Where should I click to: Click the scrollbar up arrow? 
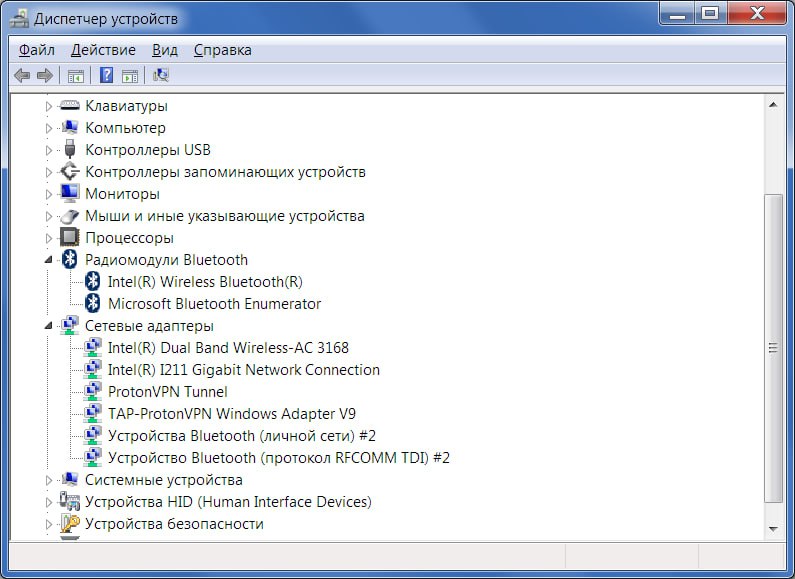pyautogui.click(x=773, y=105)
